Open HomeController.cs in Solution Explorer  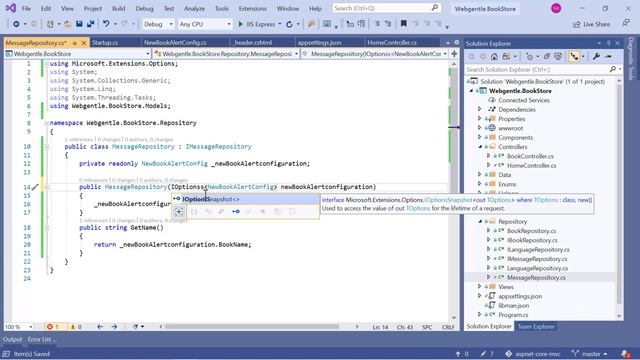(531, 165)
